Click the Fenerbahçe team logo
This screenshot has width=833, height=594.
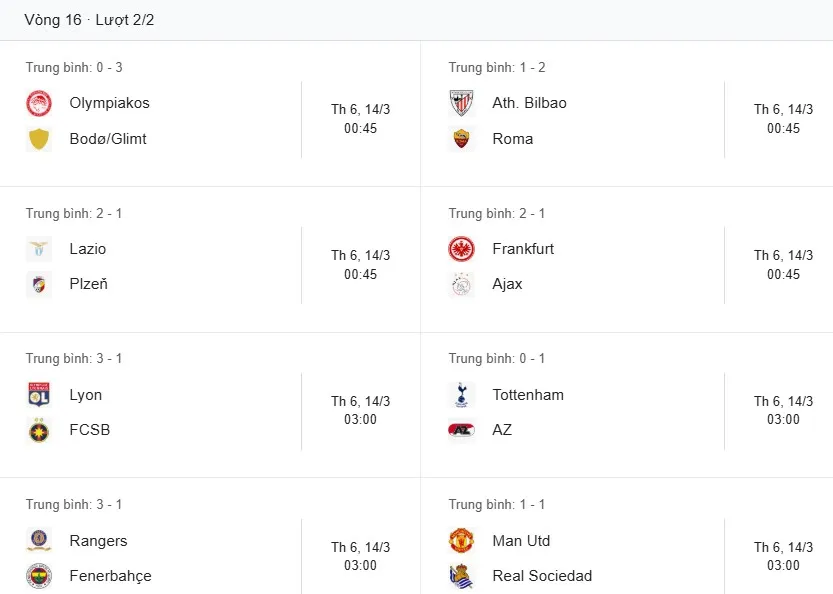[39, 576]
